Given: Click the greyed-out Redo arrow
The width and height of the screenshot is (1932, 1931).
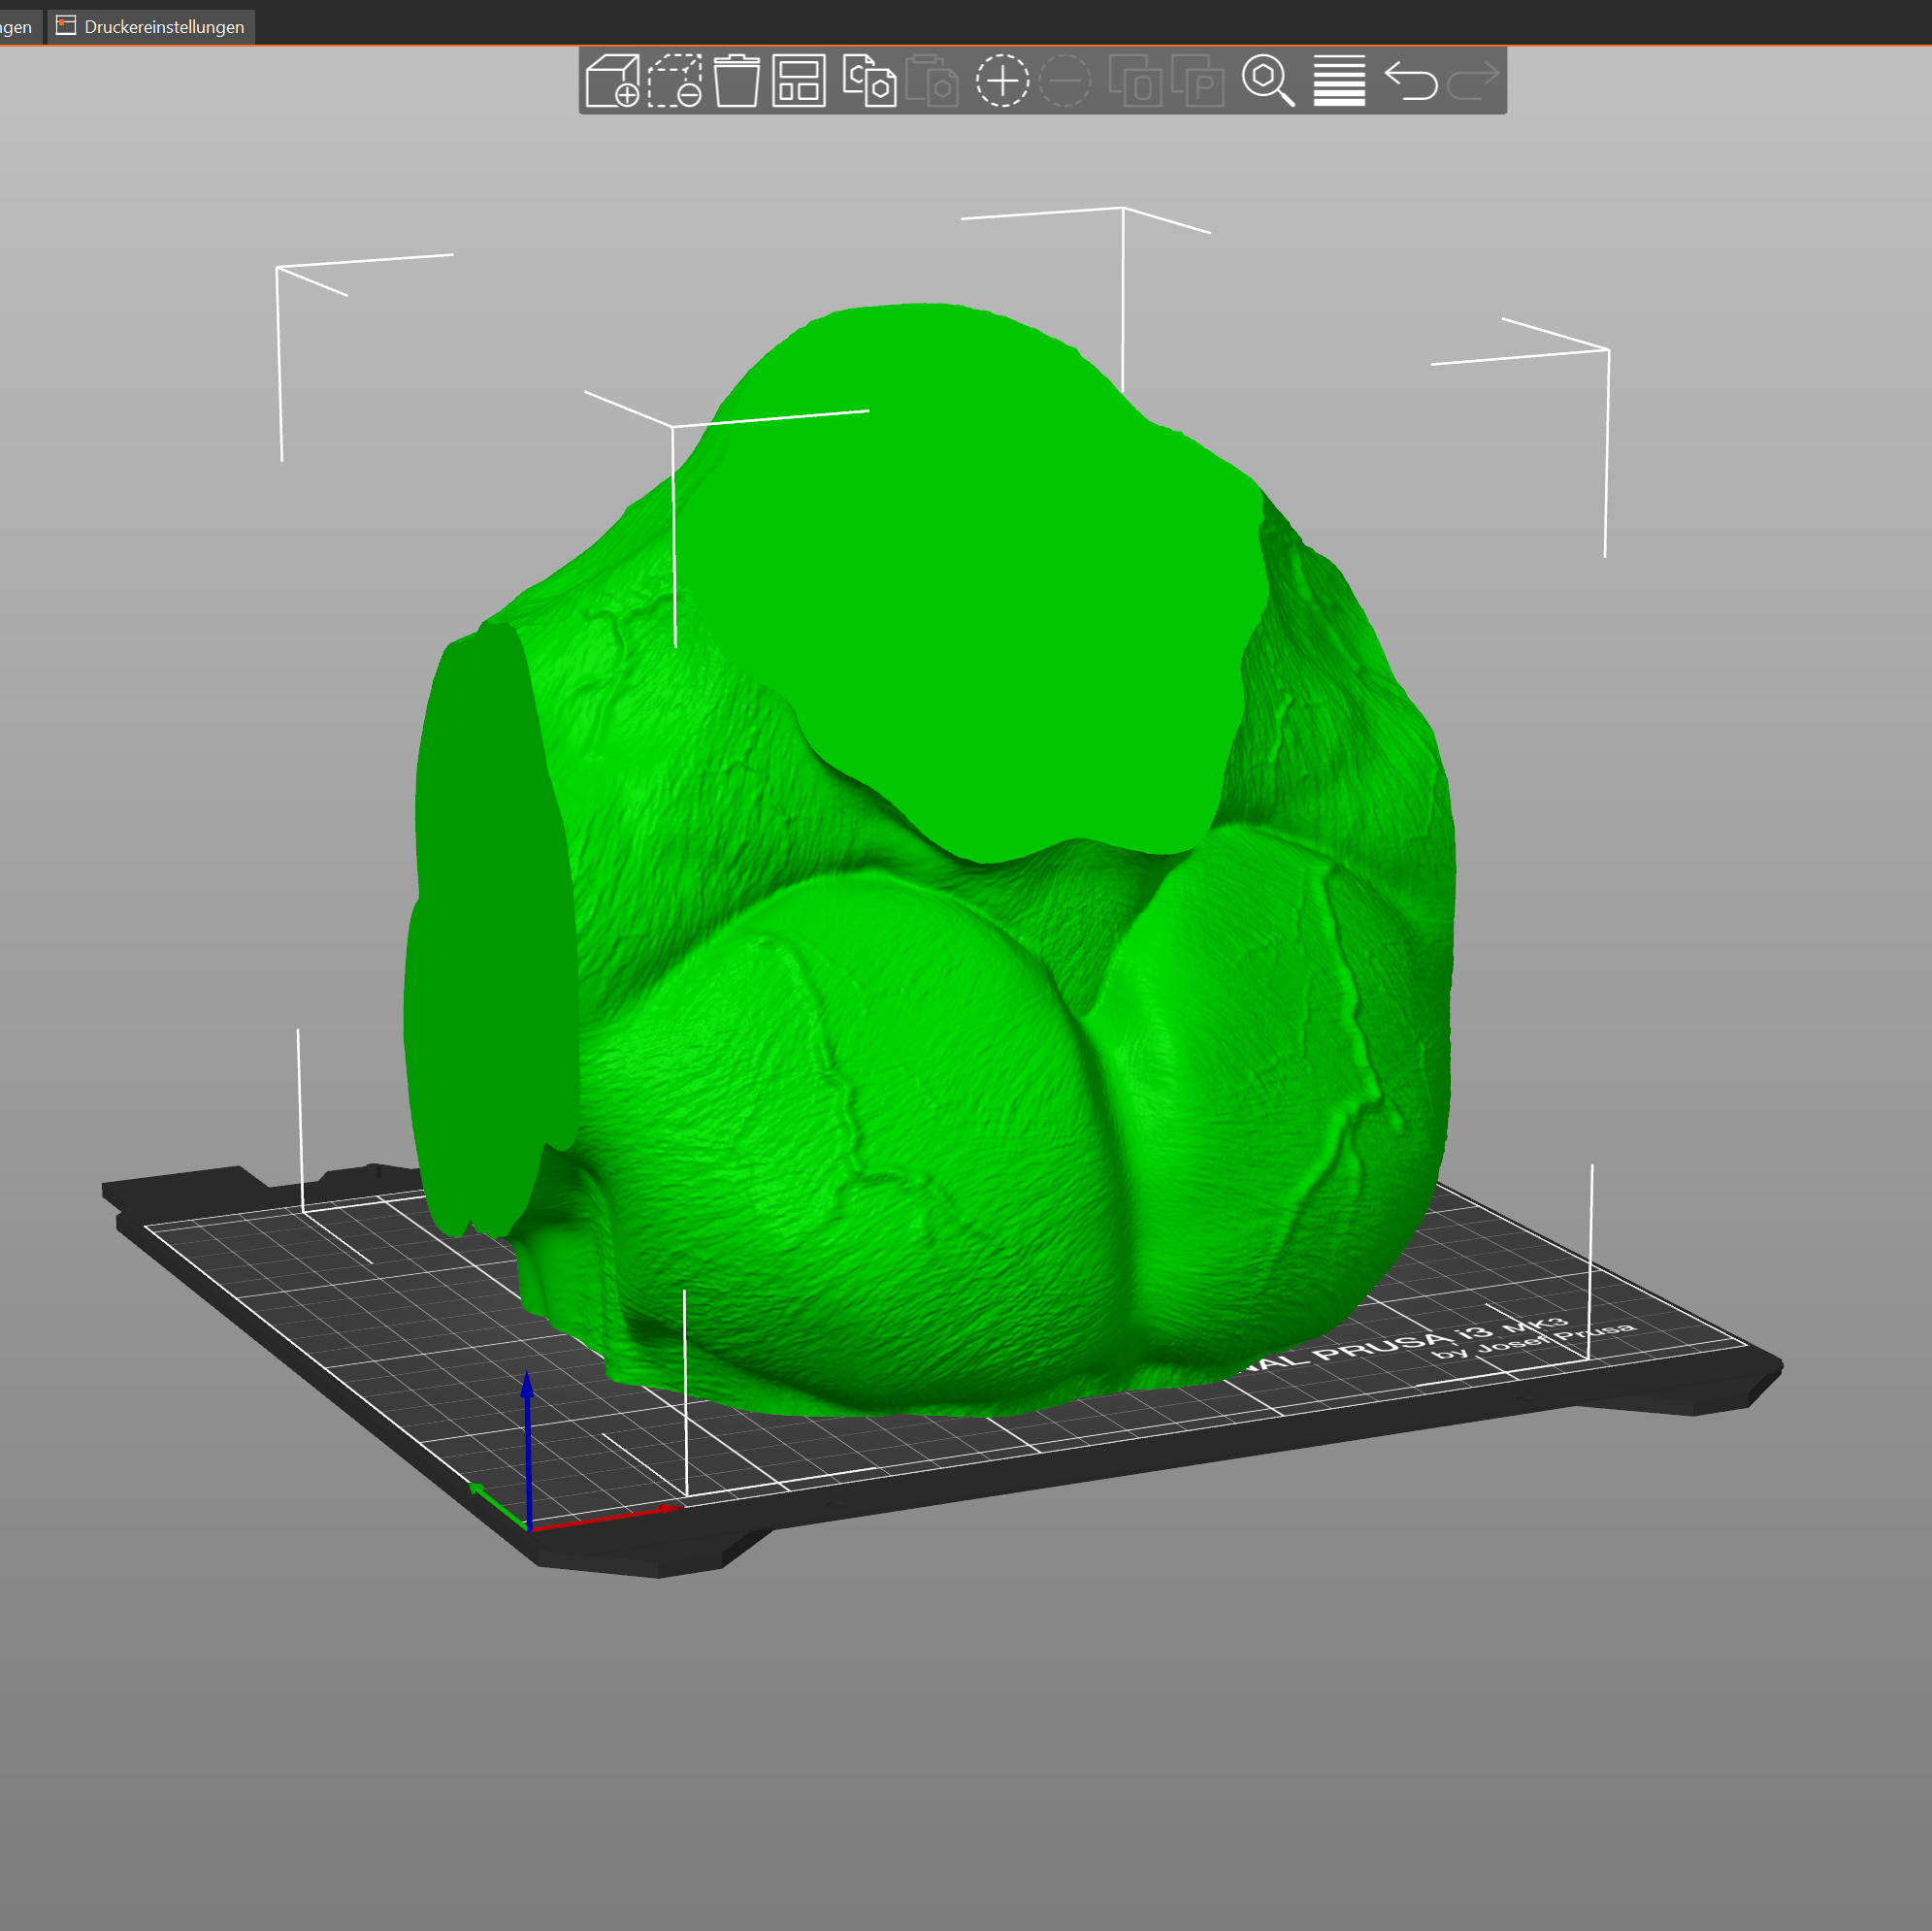Looking at the screenshot, I should tap(1473, 81).
